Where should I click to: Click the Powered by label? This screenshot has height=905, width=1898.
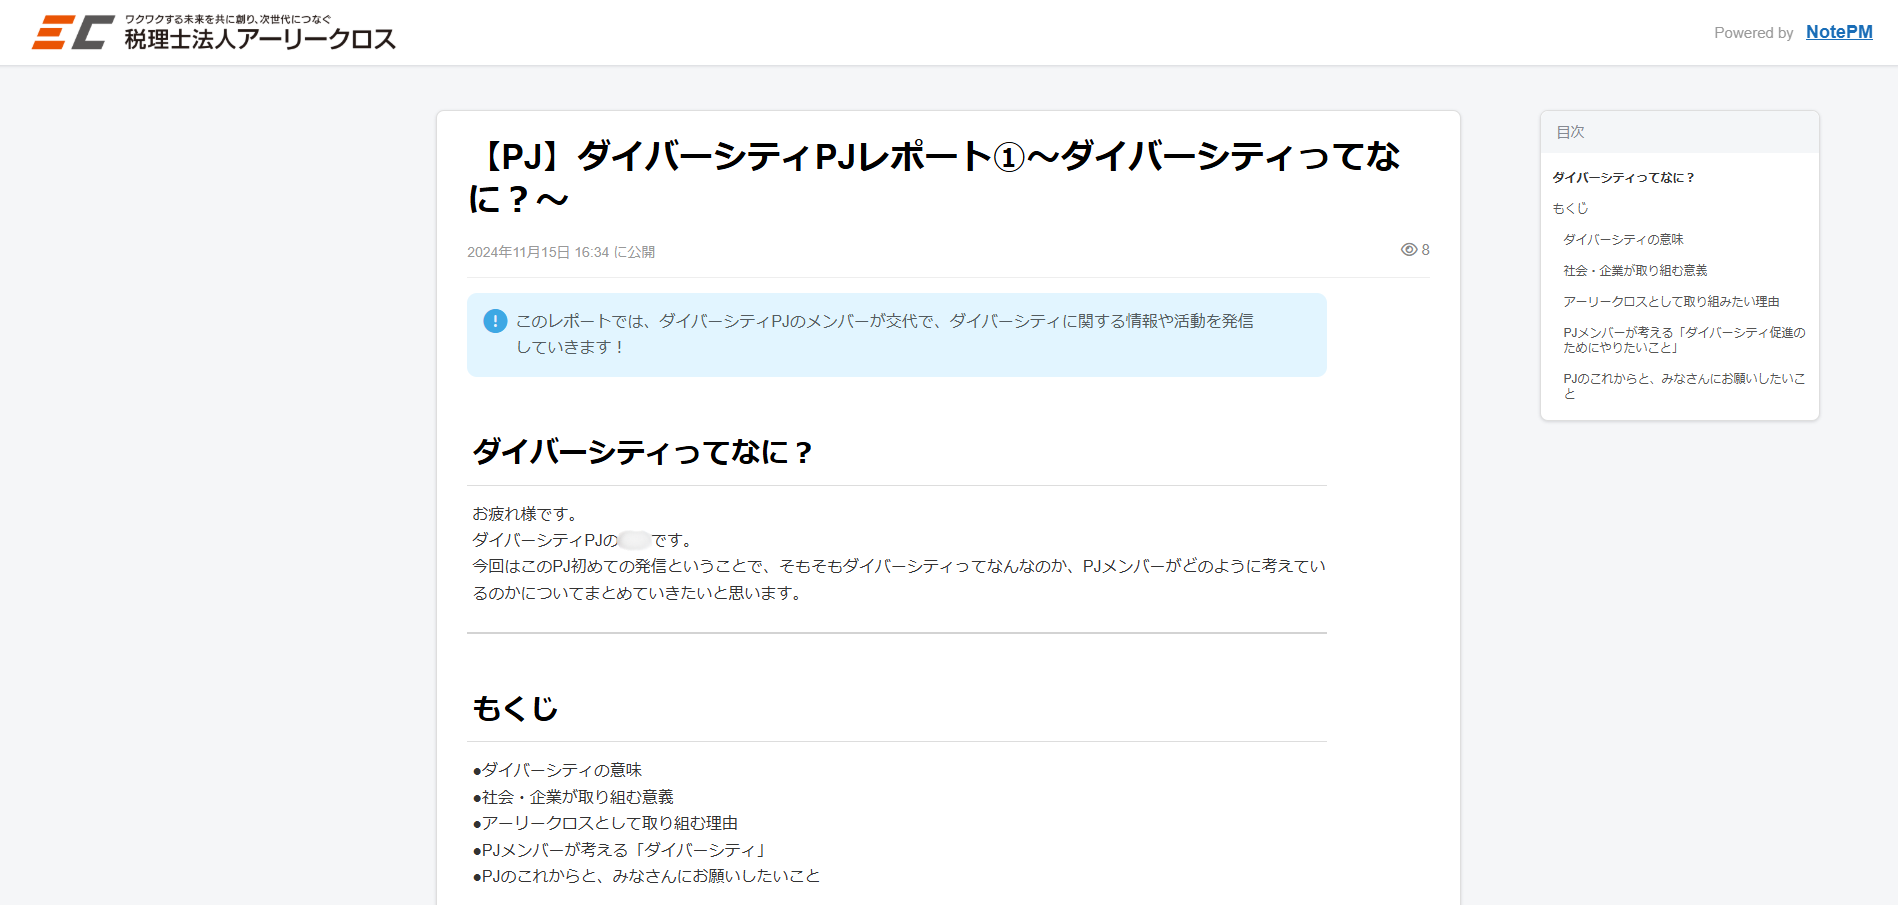coord(1754,33)
